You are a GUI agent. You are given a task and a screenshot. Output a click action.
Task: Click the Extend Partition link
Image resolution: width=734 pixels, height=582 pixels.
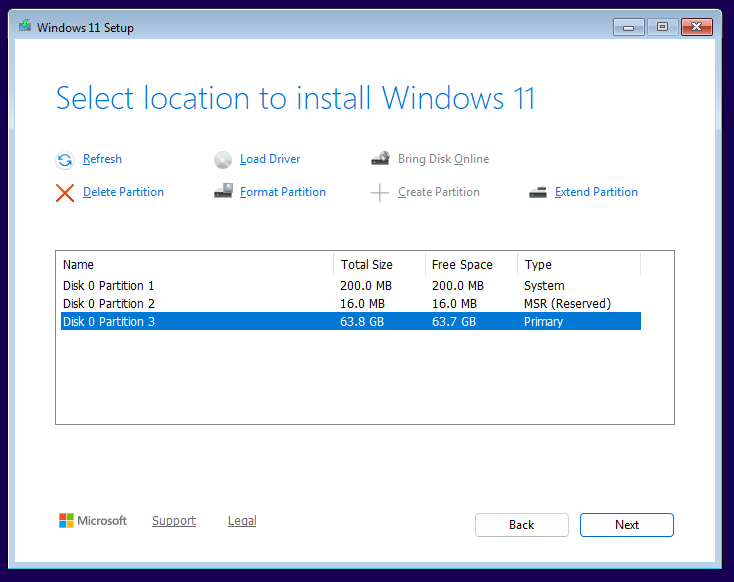tap(596, 192)
